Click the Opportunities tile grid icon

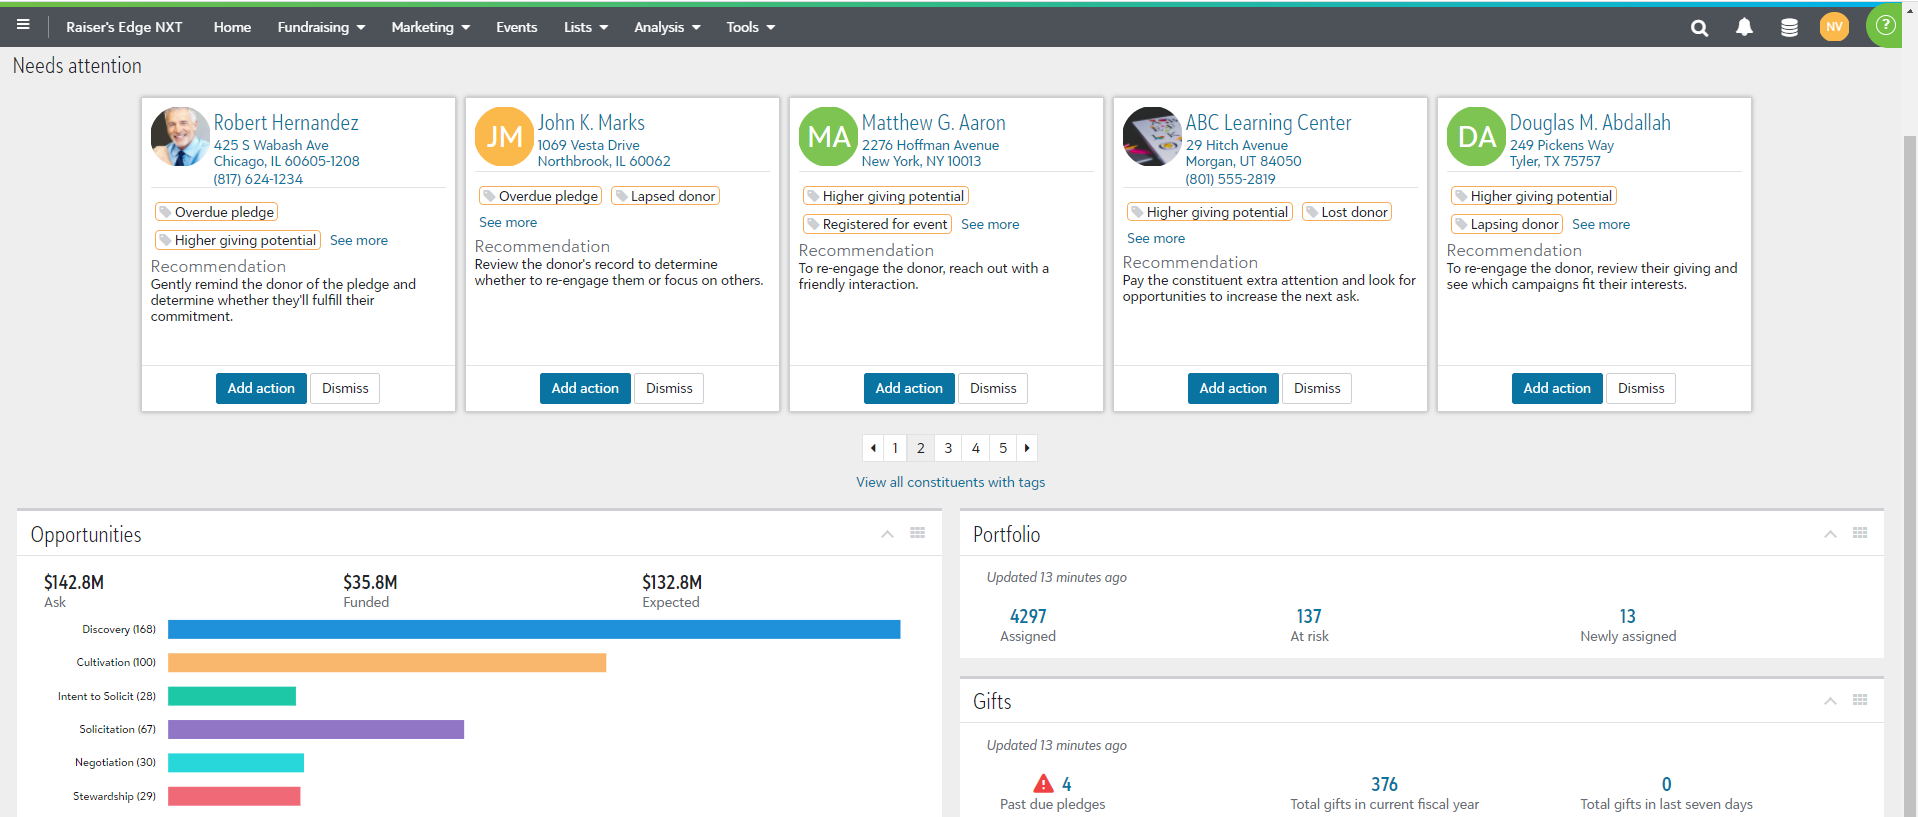[x=917, y=533]
